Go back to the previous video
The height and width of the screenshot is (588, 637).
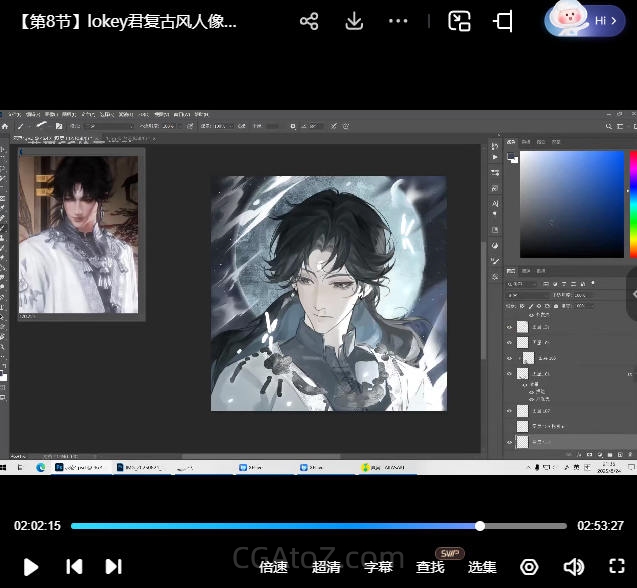pos(74,566)
